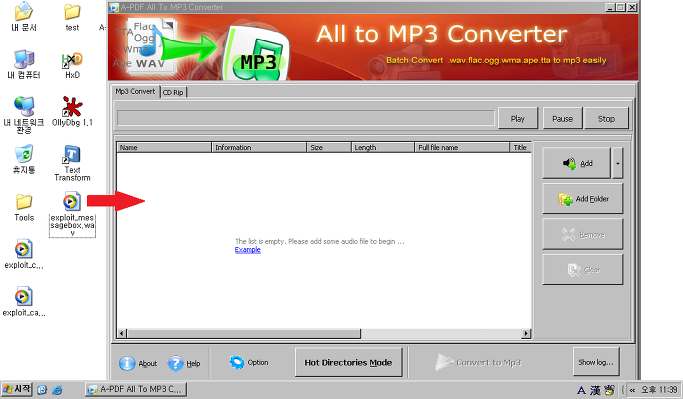Open the Help documentation
The image size is (683, 399).
(184, 363)
